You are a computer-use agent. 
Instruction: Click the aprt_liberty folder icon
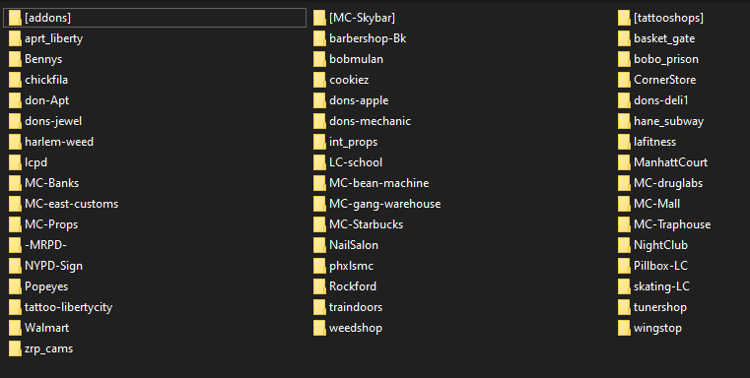click(15, 39)
